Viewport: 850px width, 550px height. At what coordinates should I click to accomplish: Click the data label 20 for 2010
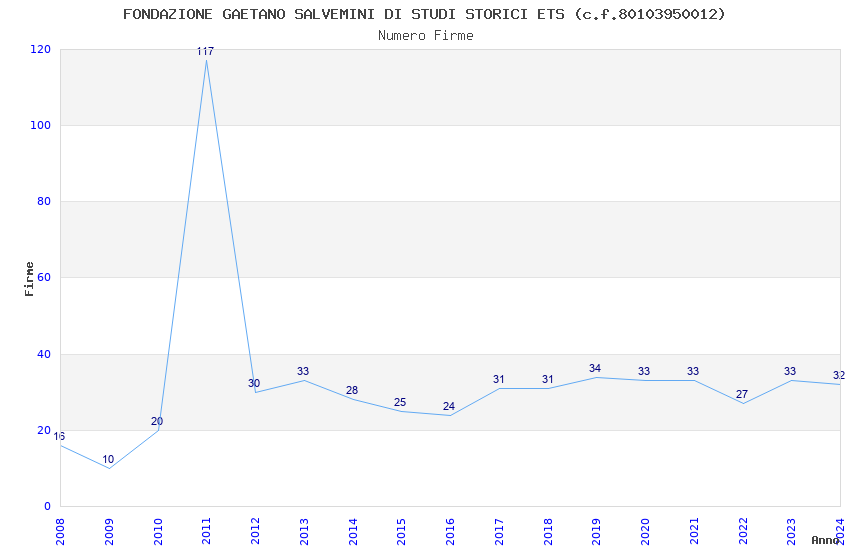157,421
